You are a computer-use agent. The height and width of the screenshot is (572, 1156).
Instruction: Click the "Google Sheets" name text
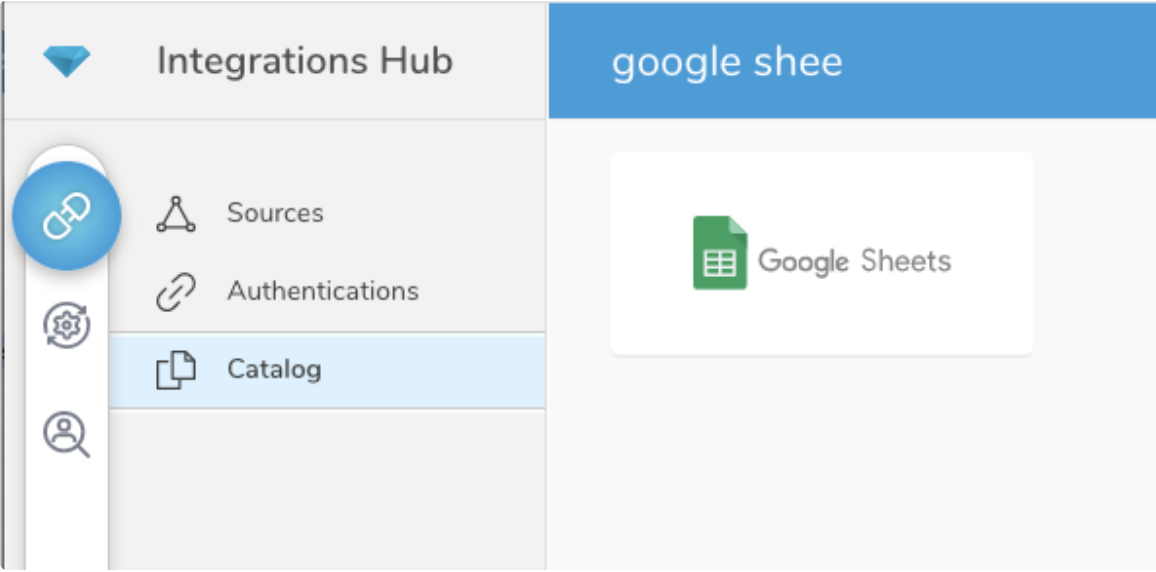tap(854, 262)
